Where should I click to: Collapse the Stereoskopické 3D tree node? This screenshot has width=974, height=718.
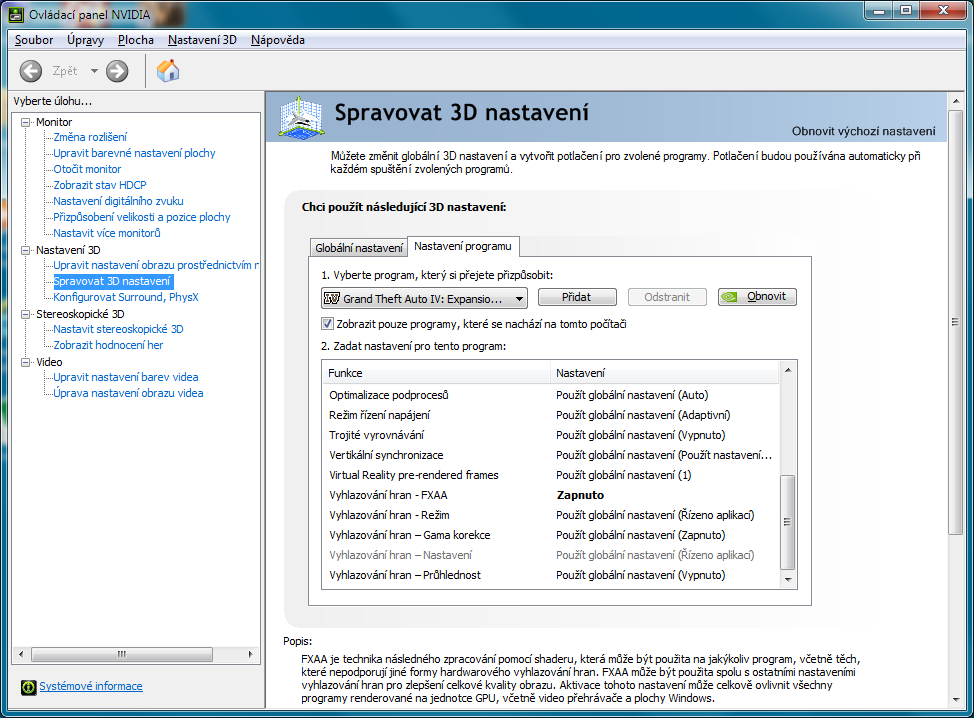[27, 314]
